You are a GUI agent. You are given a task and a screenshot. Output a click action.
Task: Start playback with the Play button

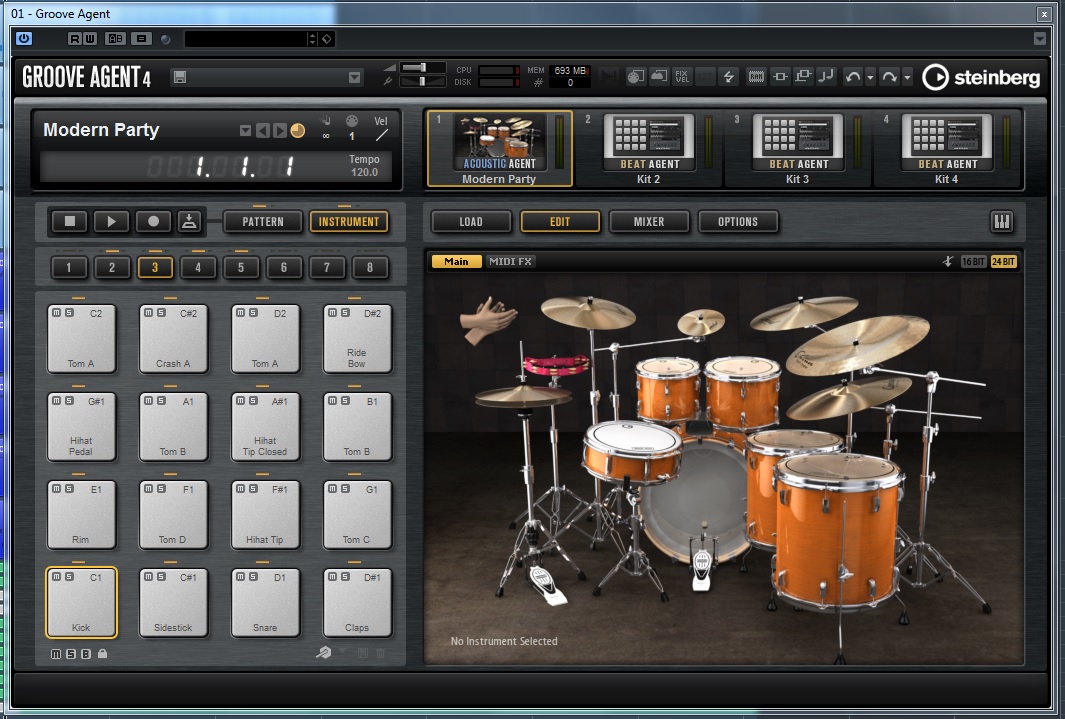point(111,221)
